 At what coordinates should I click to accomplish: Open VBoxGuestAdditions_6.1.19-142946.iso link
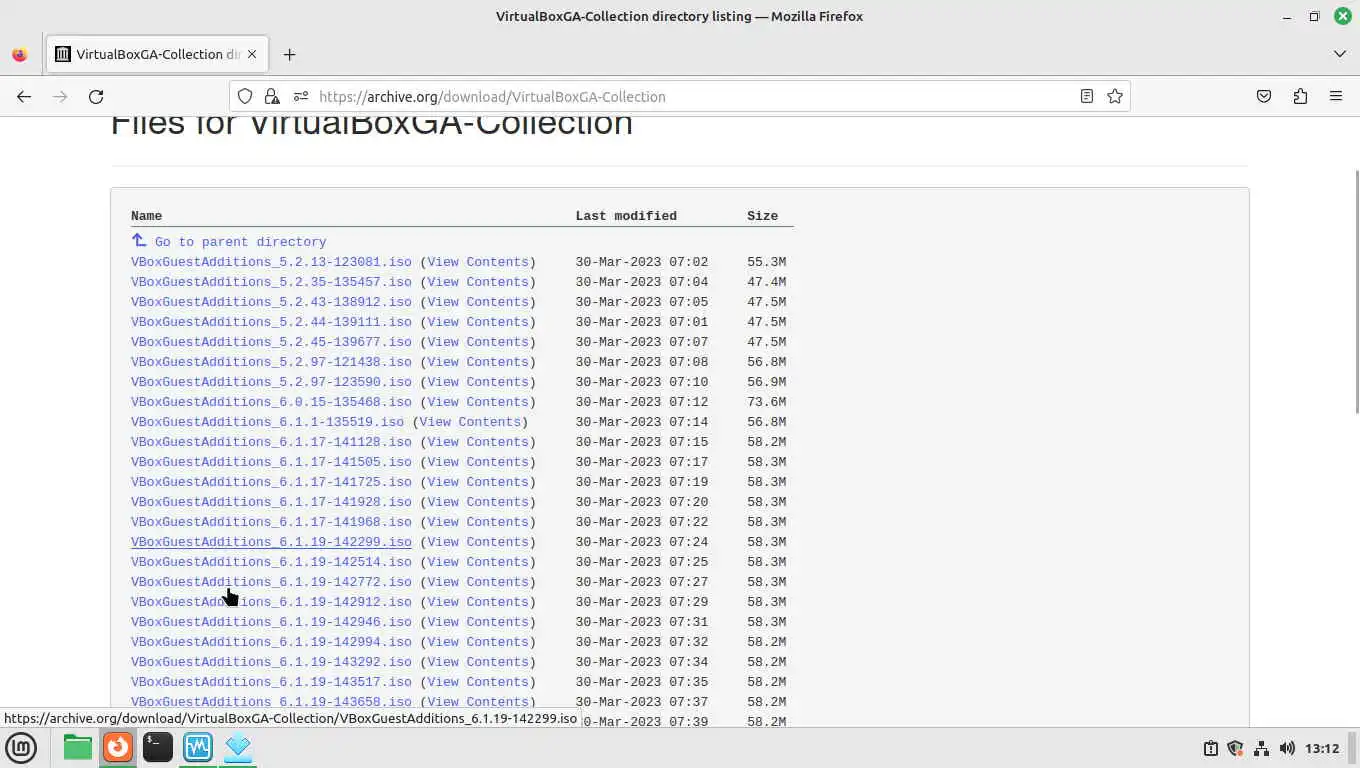[x=271, y=622]
